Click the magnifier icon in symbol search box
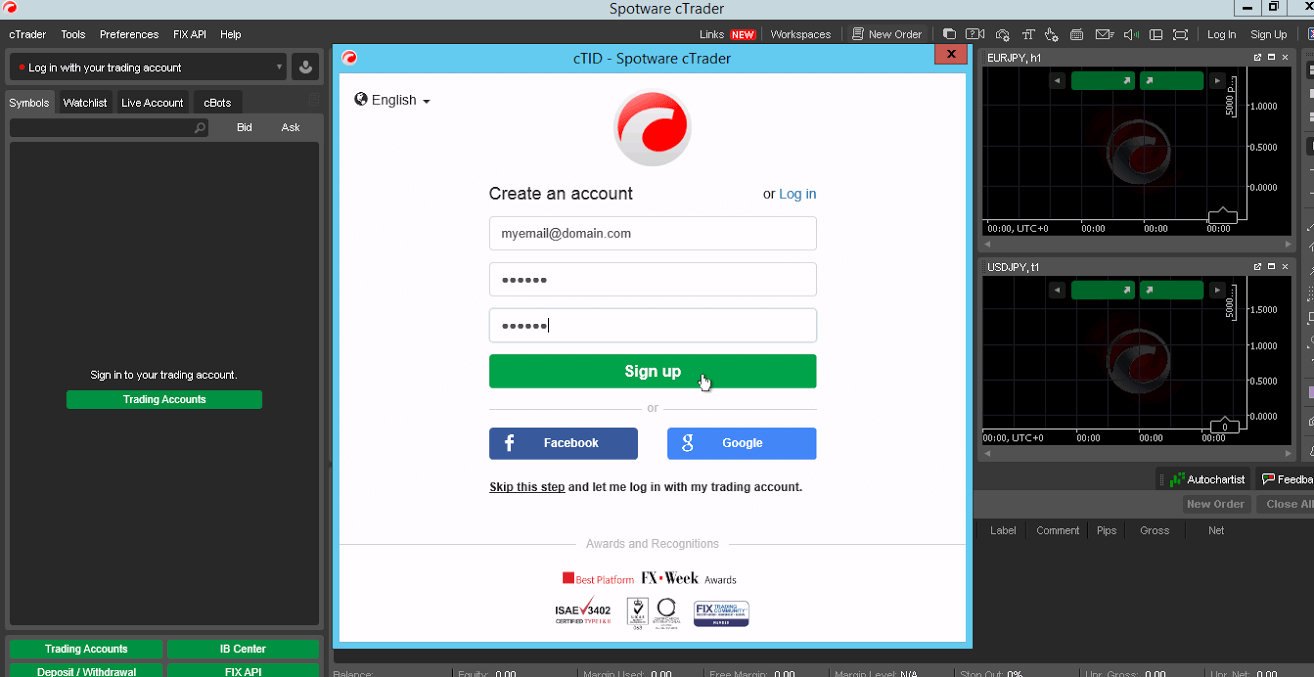Screen dimensions: 1314x677 point(200,128)
